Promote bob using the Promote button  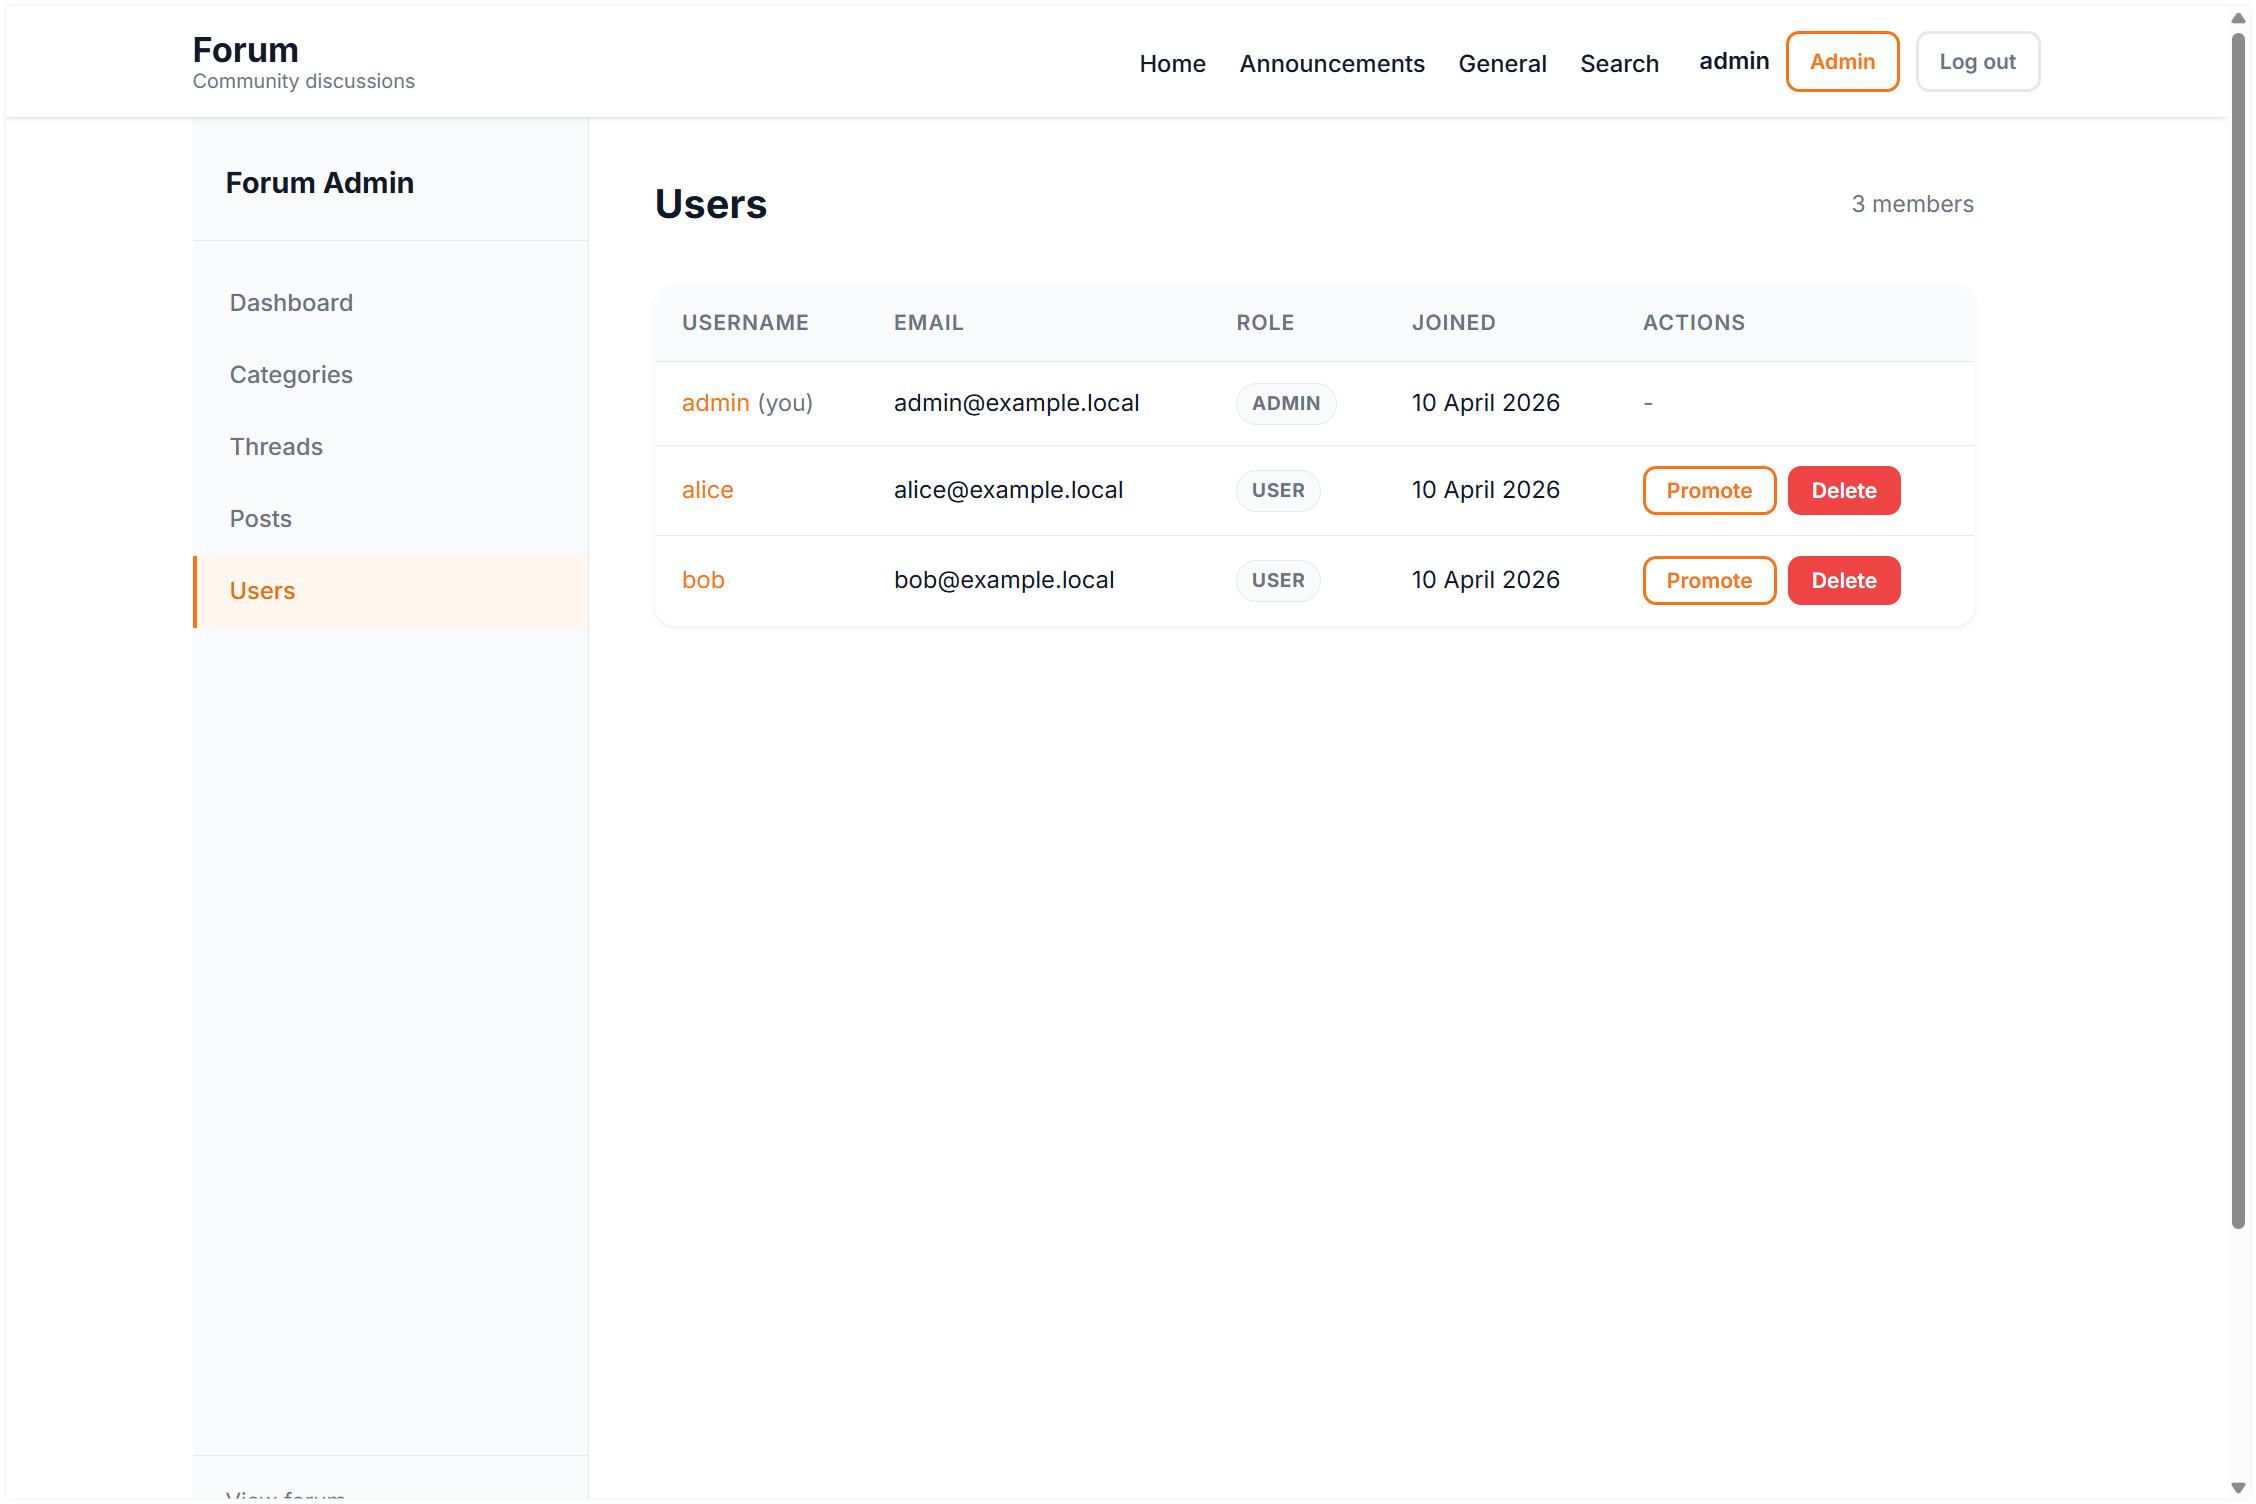click(1709, 580)
